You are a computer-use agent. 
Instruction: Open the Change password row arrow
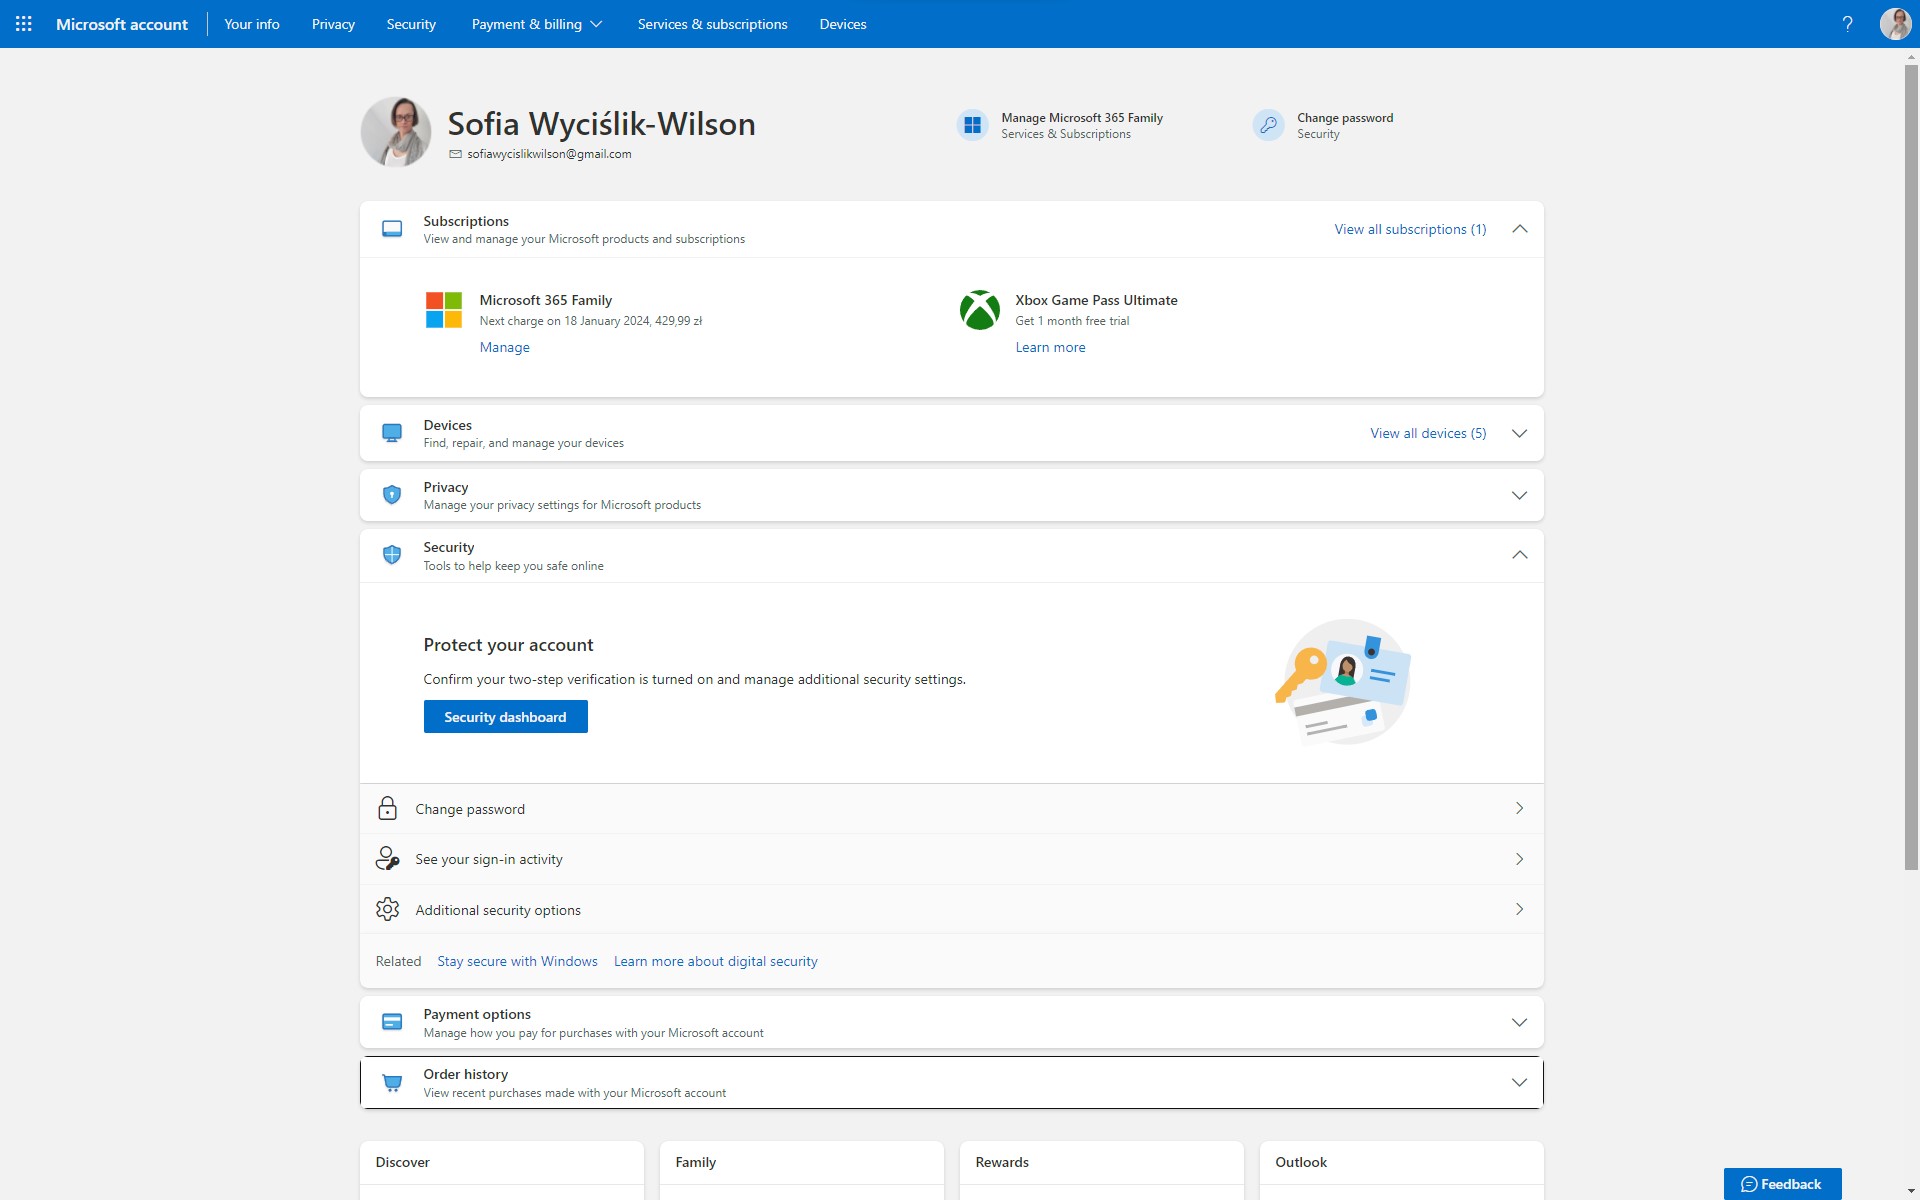(x=1519, y=808)
